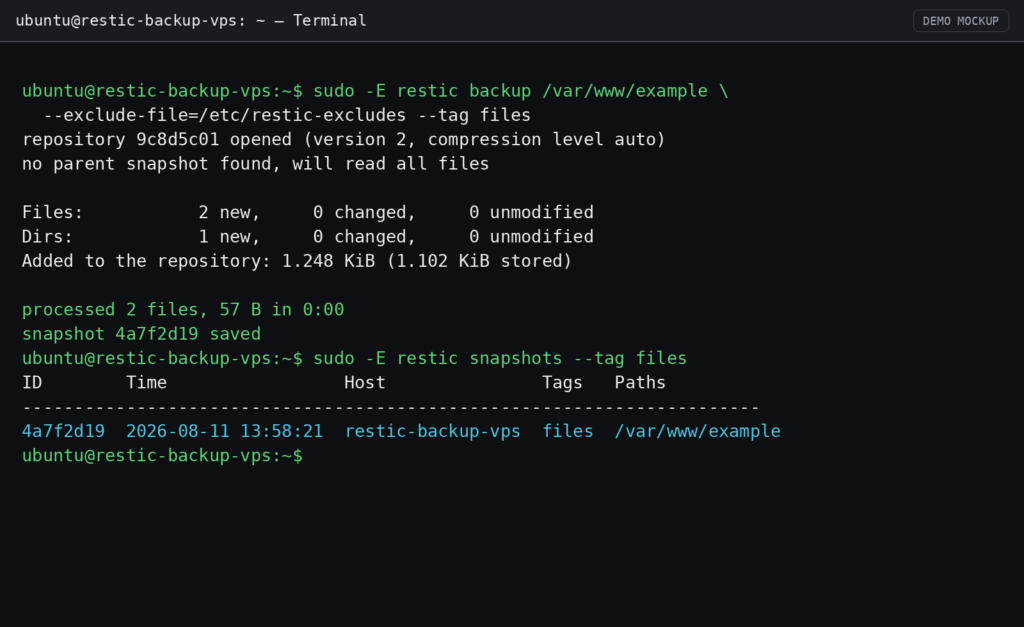Viewport: 1024px width, 627px height.
Task: Click the Dirs statistics row
Action: tap(308, 236)
